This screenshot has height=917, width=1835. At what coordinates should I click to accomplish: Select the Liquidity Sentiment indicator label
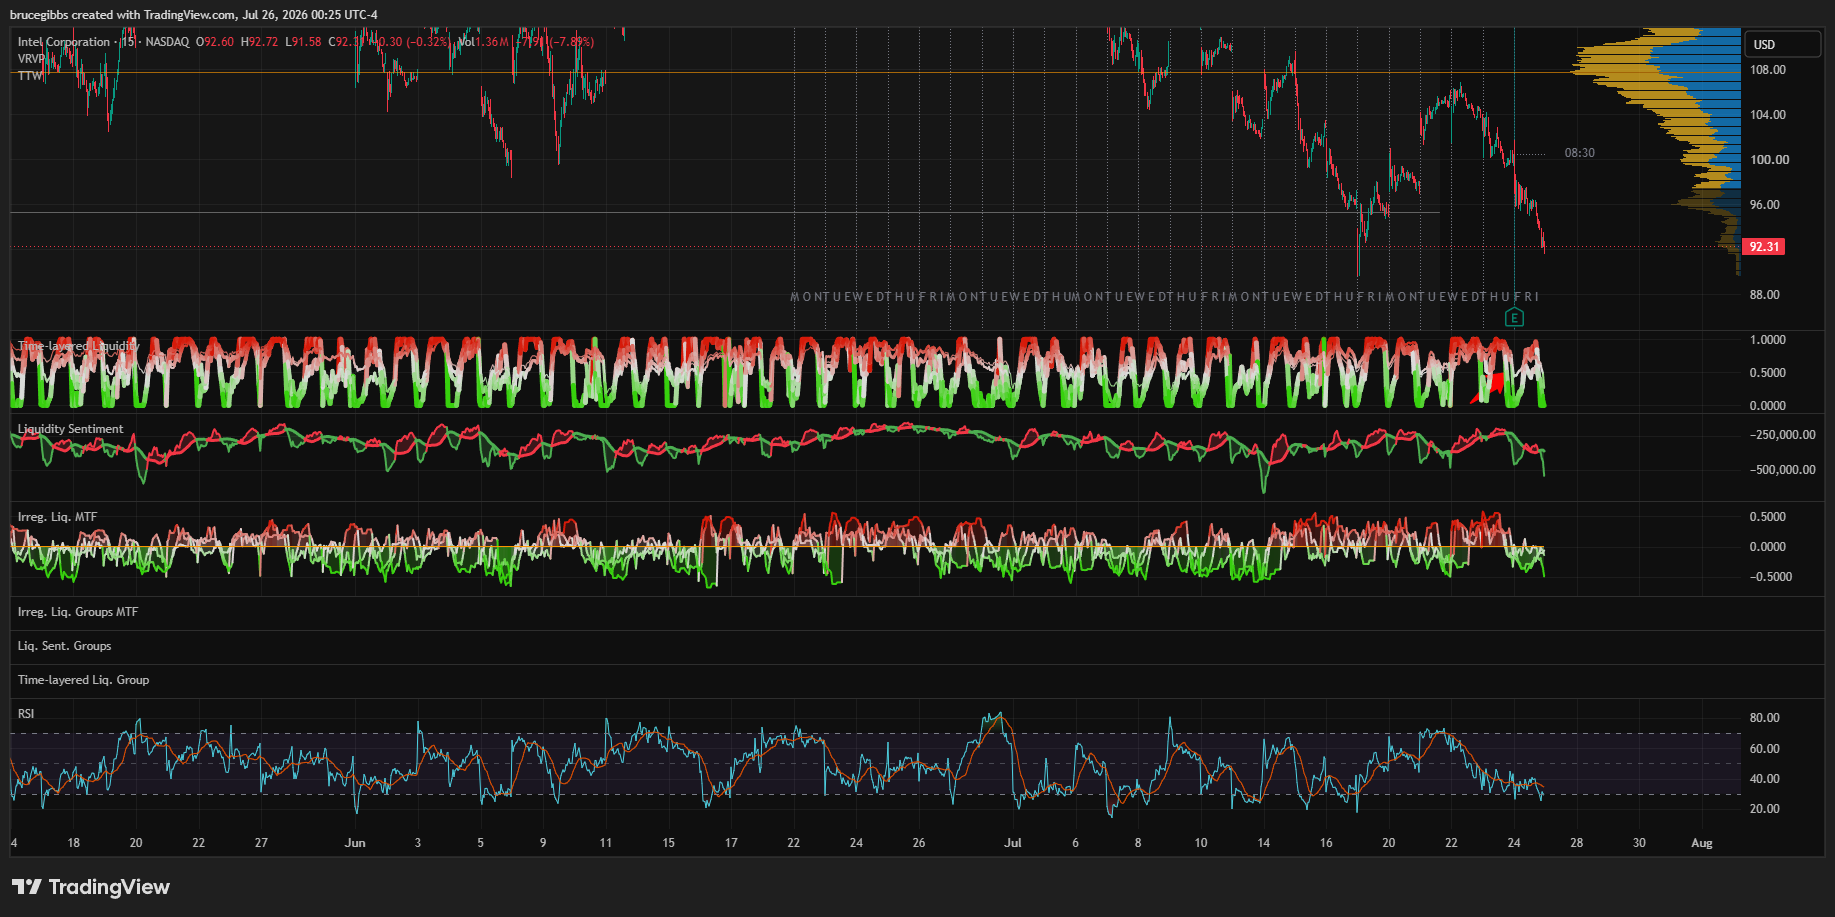coord(71,429)
